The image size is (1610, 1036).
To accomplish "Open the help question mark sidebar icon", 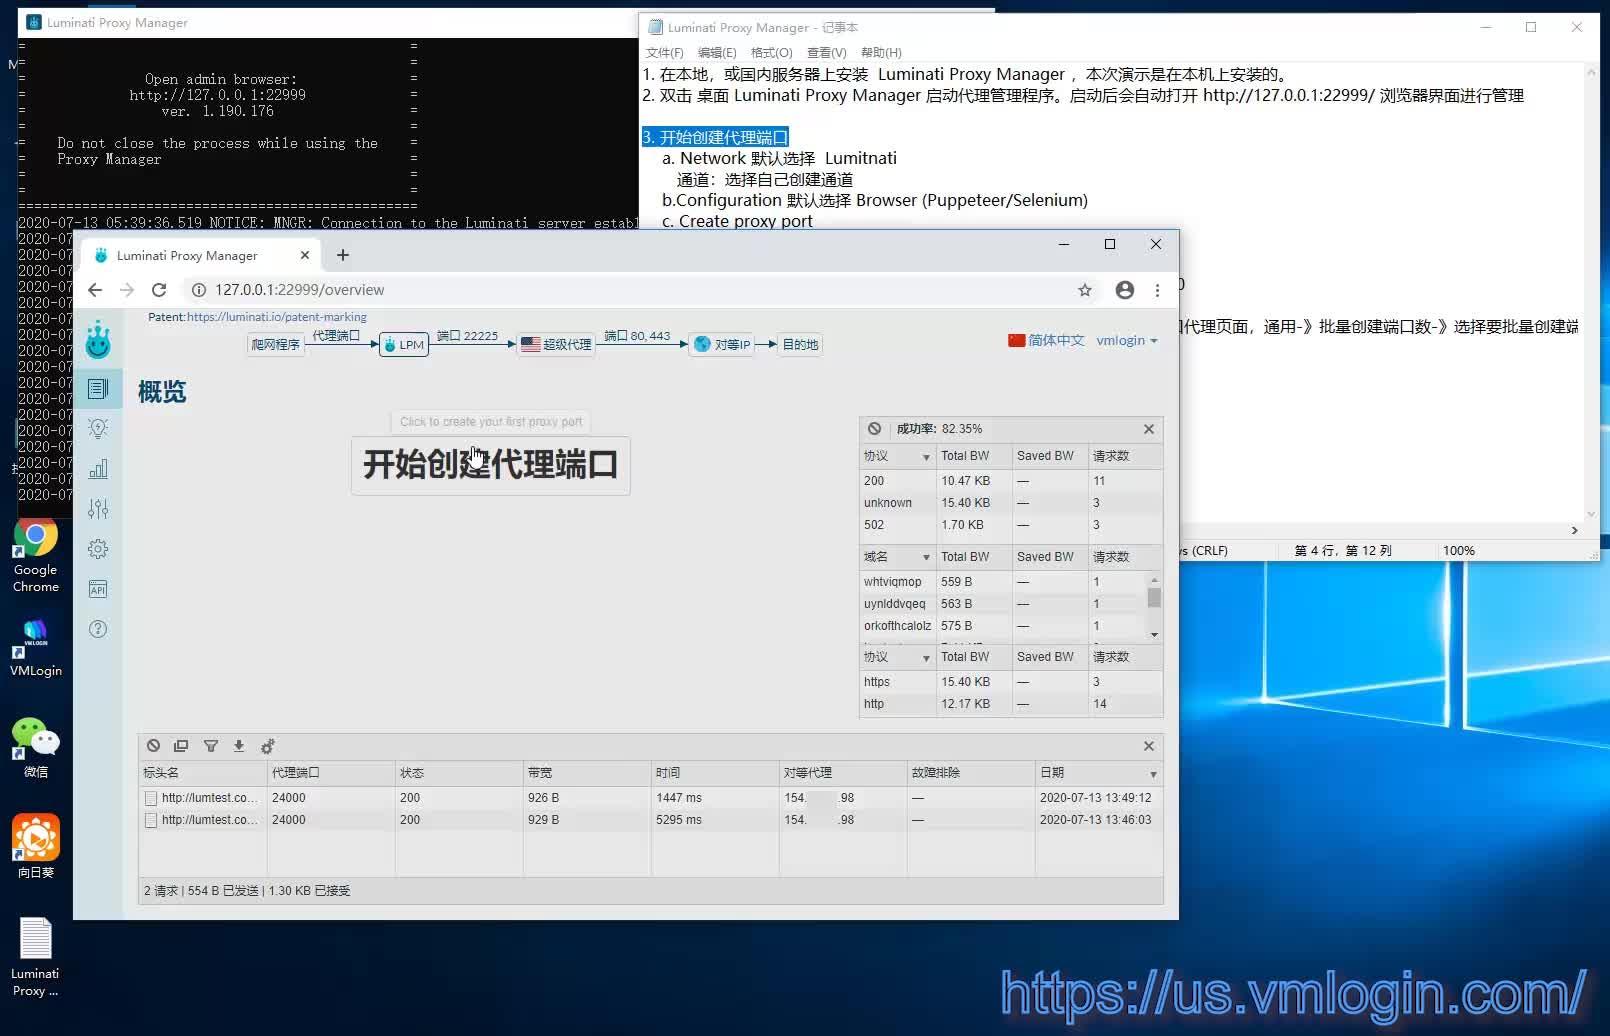I will [x=98, y=629].
